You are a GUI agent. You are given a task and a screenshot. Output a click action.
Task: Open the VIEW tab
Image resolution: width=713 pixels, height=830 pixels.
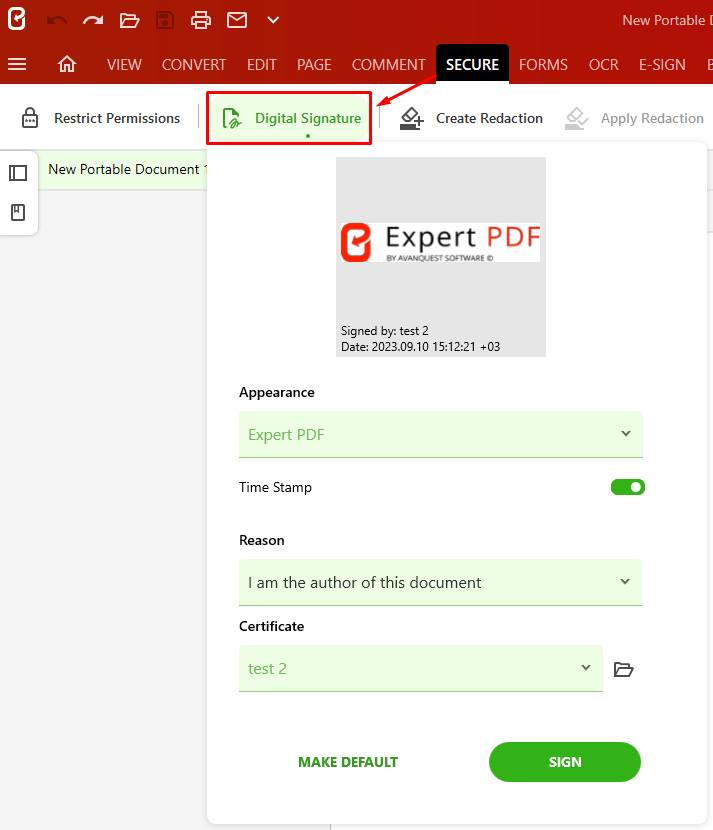(124, 65)
